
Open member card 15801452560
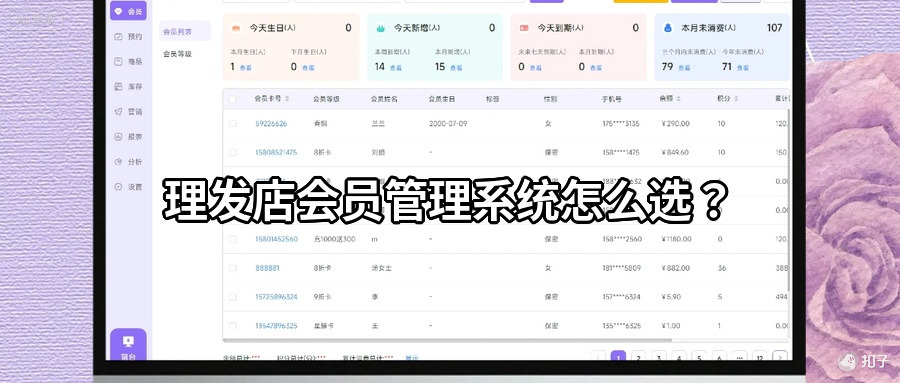click(x=277, y=239)
